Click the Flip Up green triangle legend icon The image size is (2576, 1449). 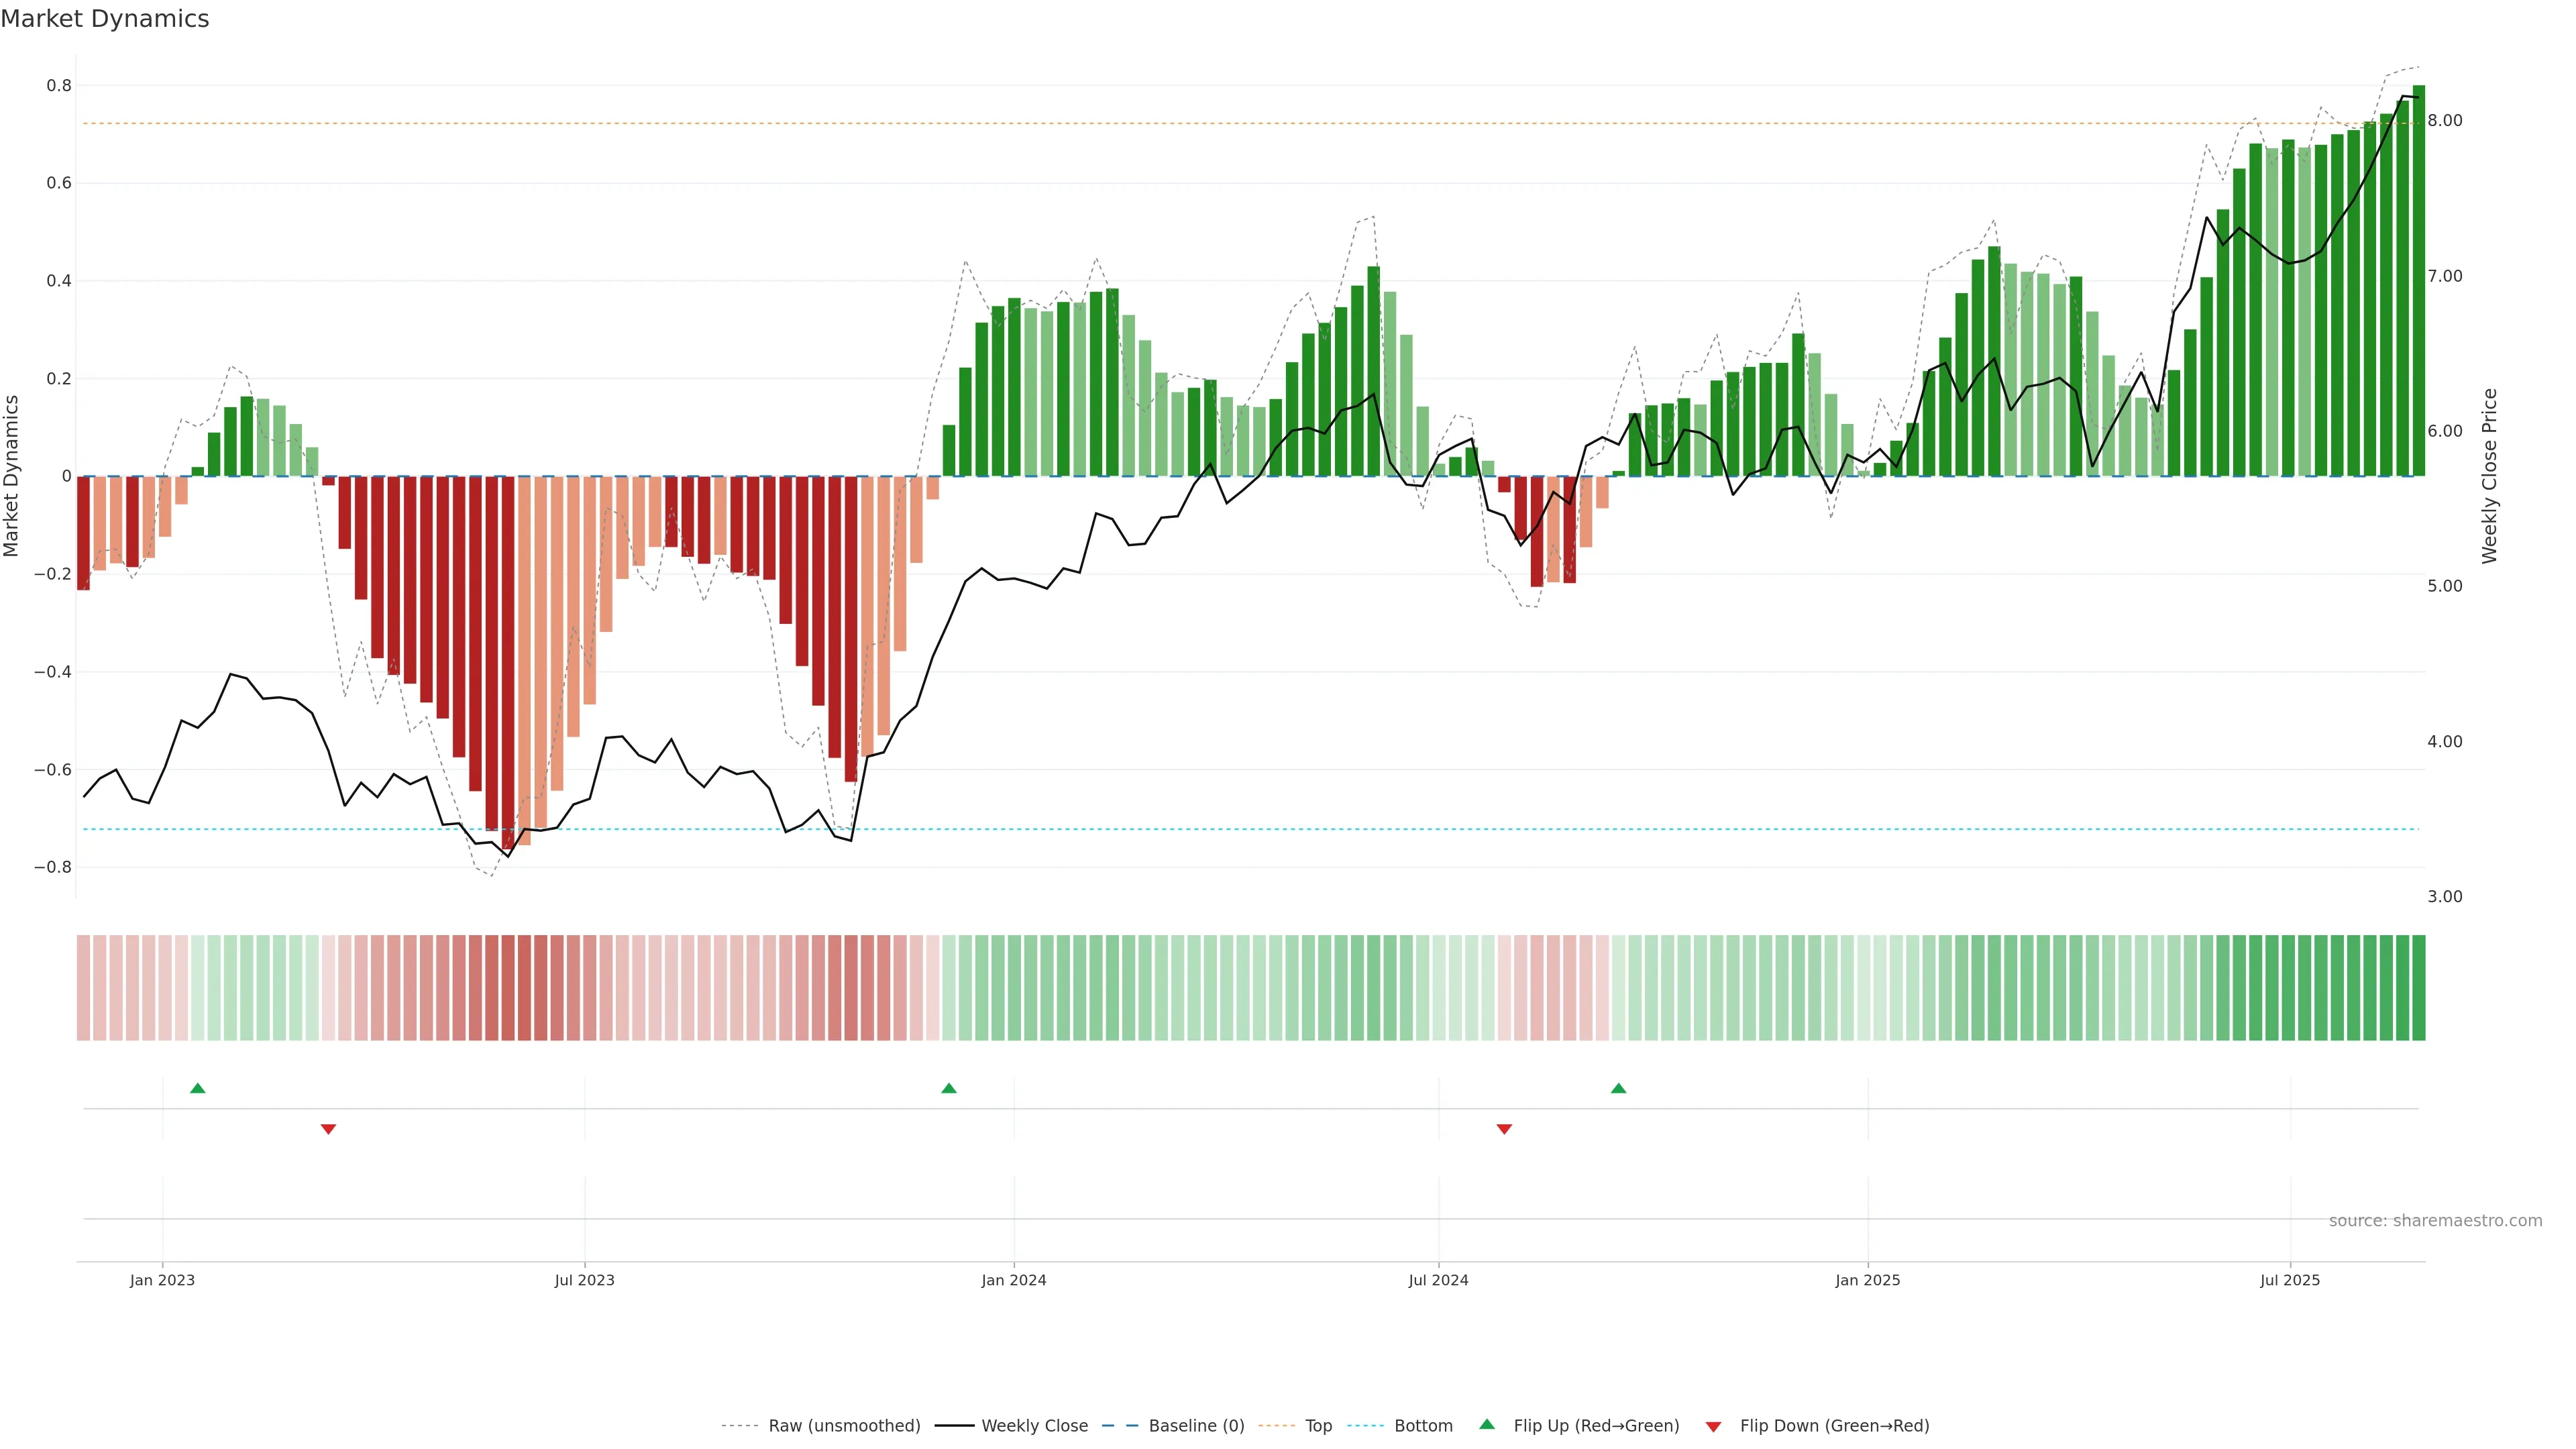[x=1487, y=1424]
